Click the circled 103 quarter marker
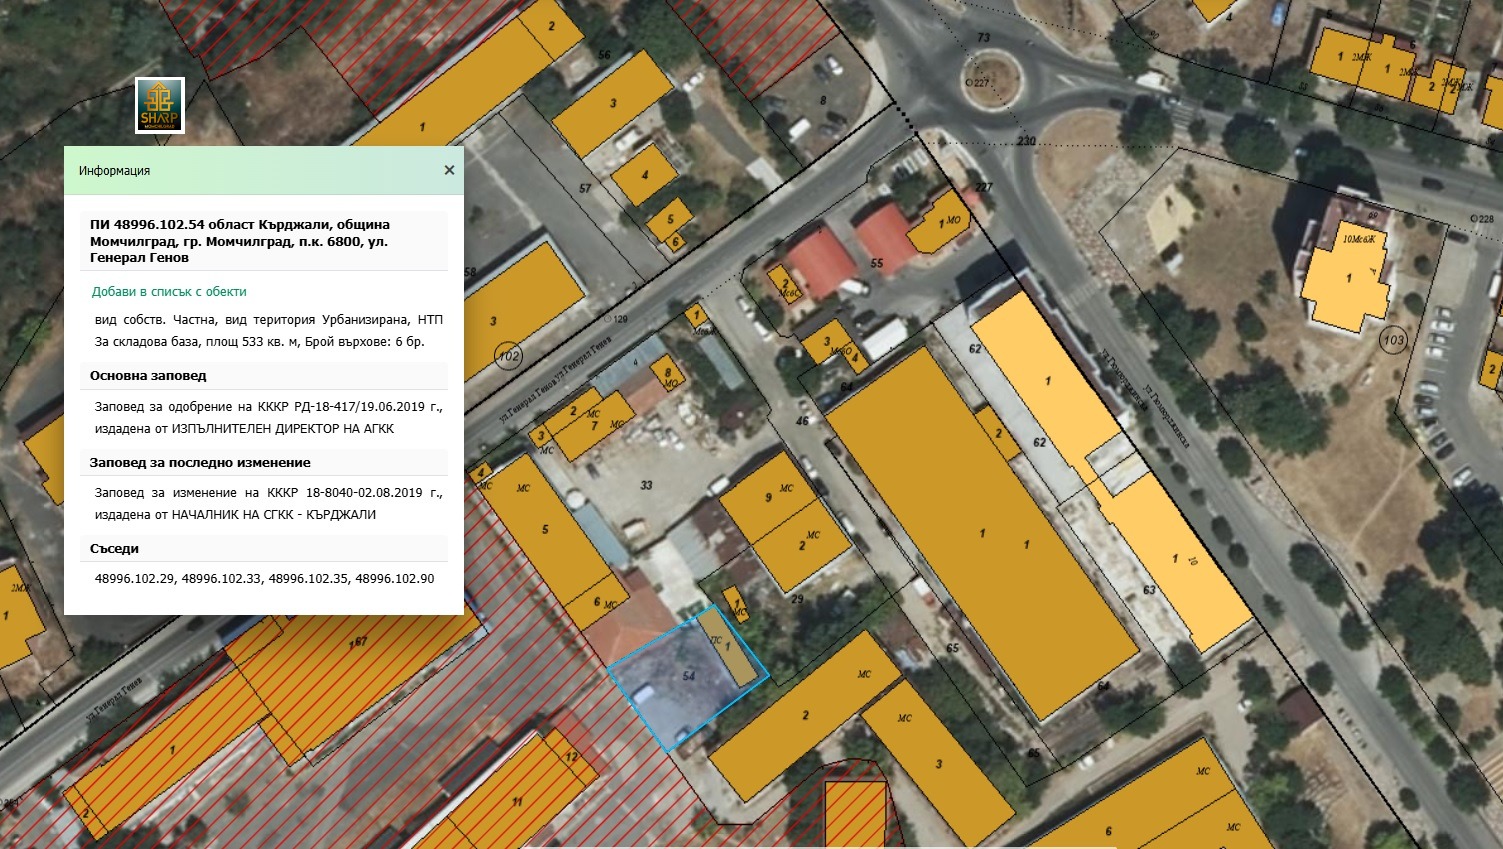Viewport: 1503px width, 849px height. [x=1393, y=340]
